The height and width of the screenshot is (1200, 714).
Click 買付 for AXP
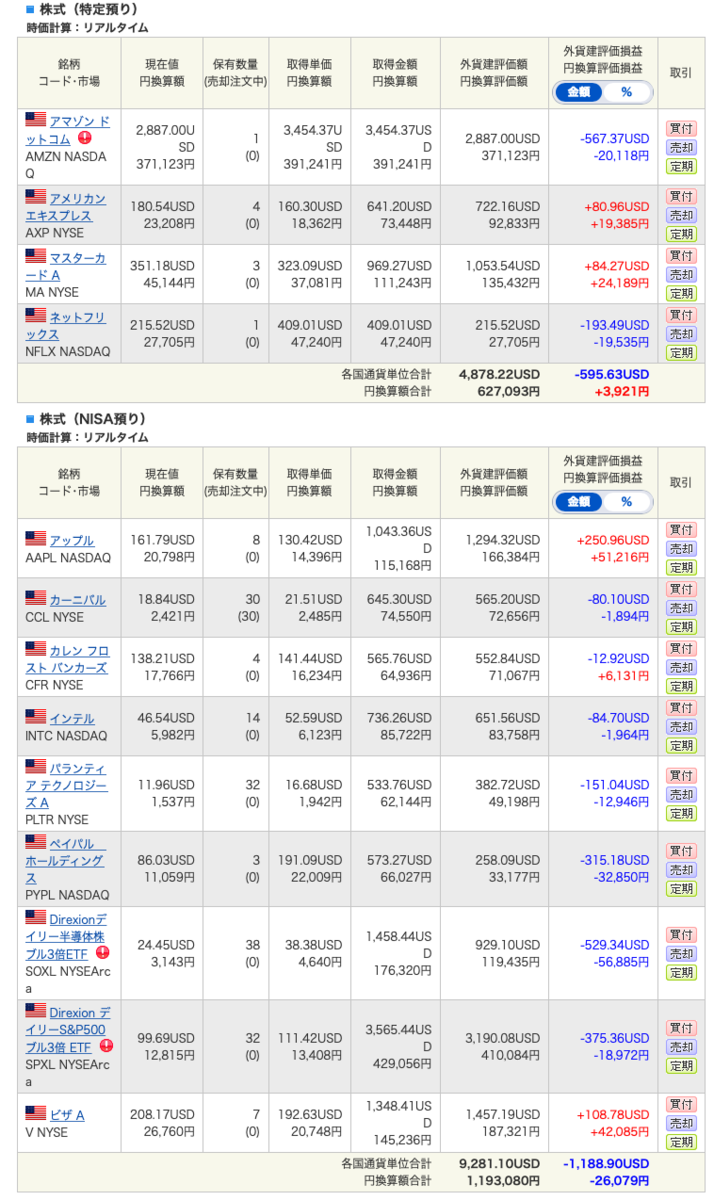[681, 196]
